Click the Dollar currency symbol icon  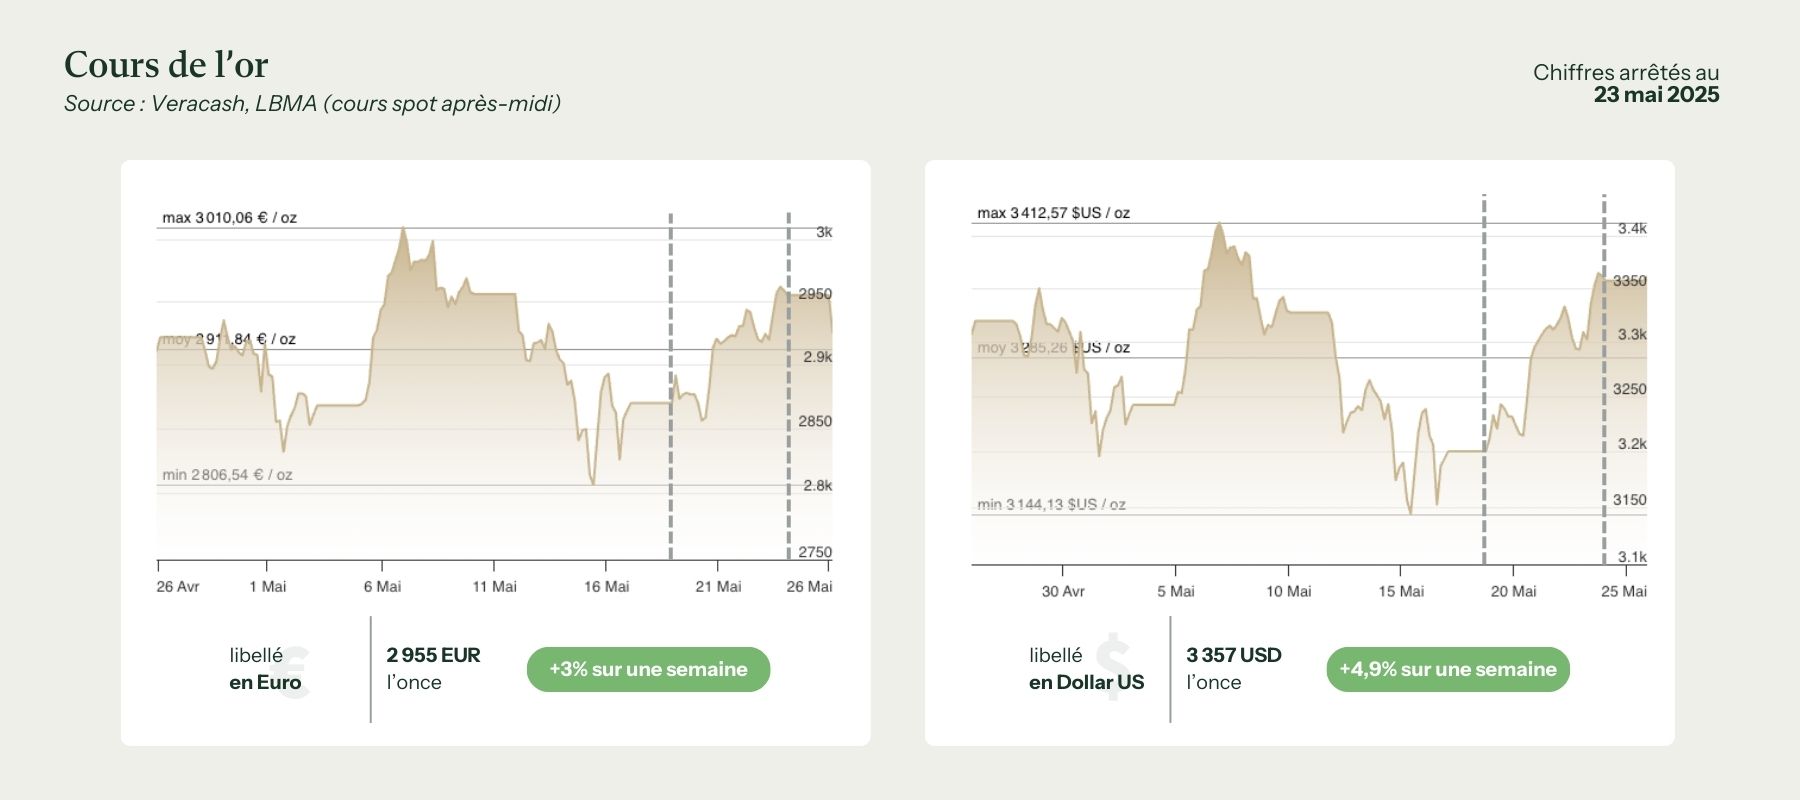1112,666
